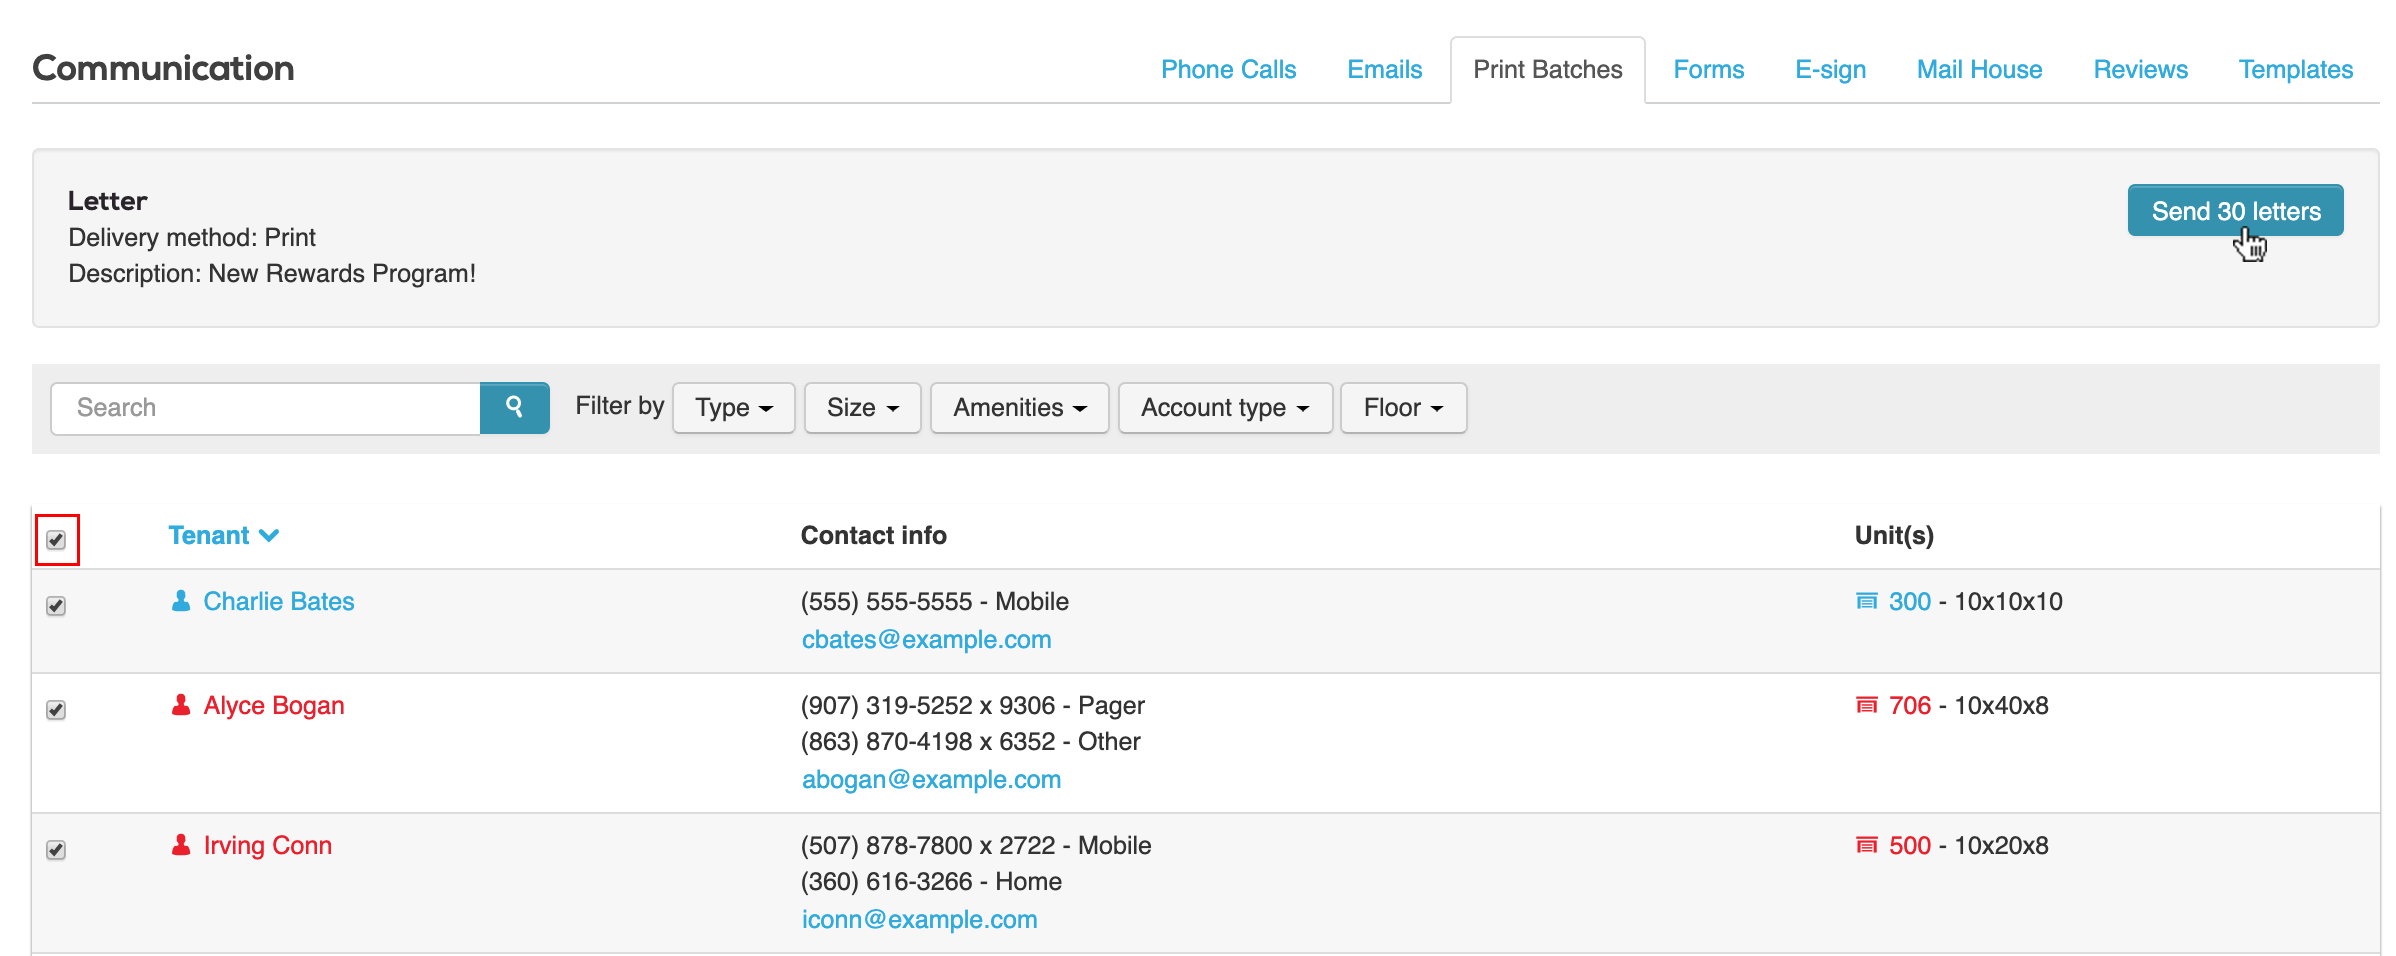Uncheck the Alyce Bogan row checkbox

[x=56, y=710]
